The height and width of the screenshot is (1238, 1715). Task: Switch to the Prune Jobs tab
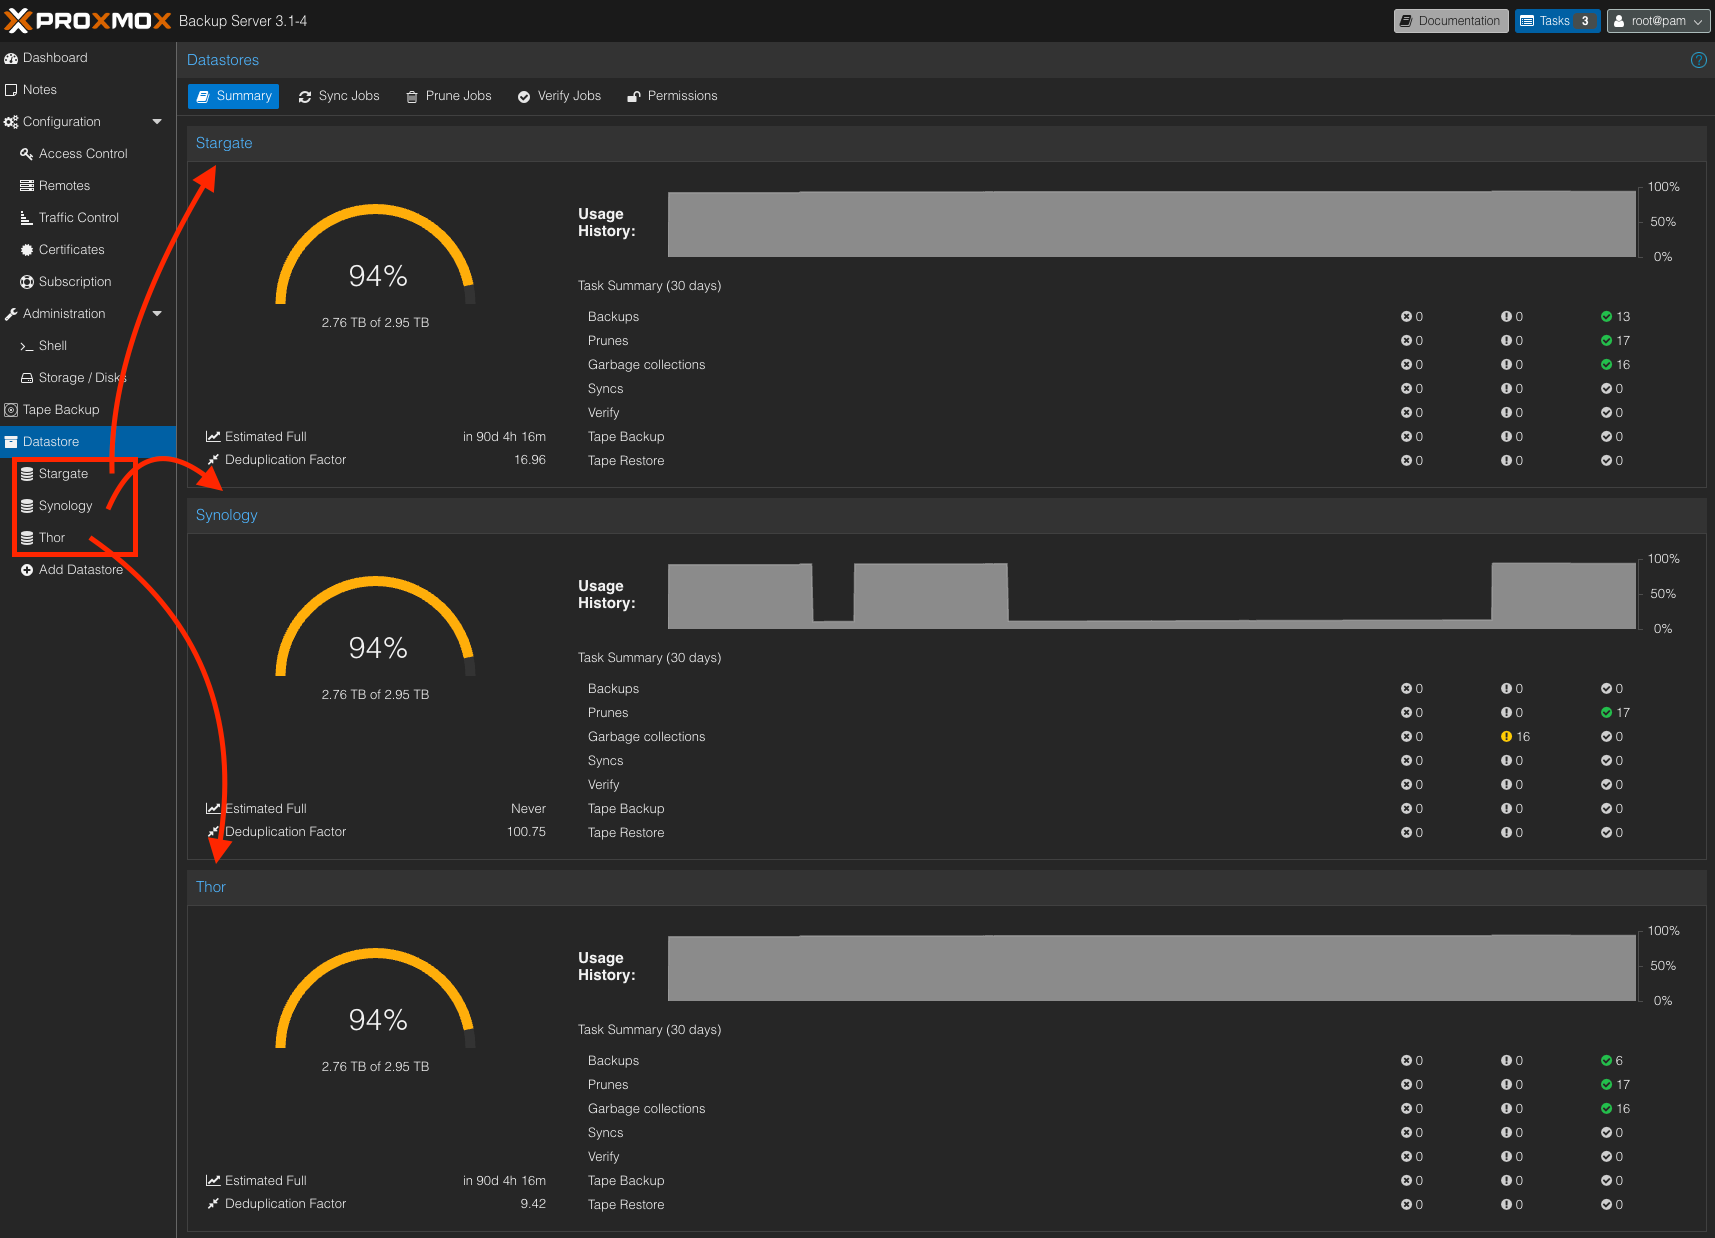(x=448, y=96)
